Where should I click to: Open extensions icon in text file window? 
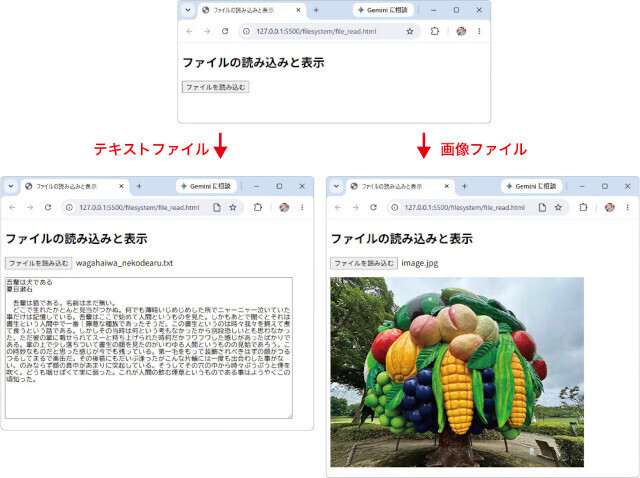click(258, 208)
